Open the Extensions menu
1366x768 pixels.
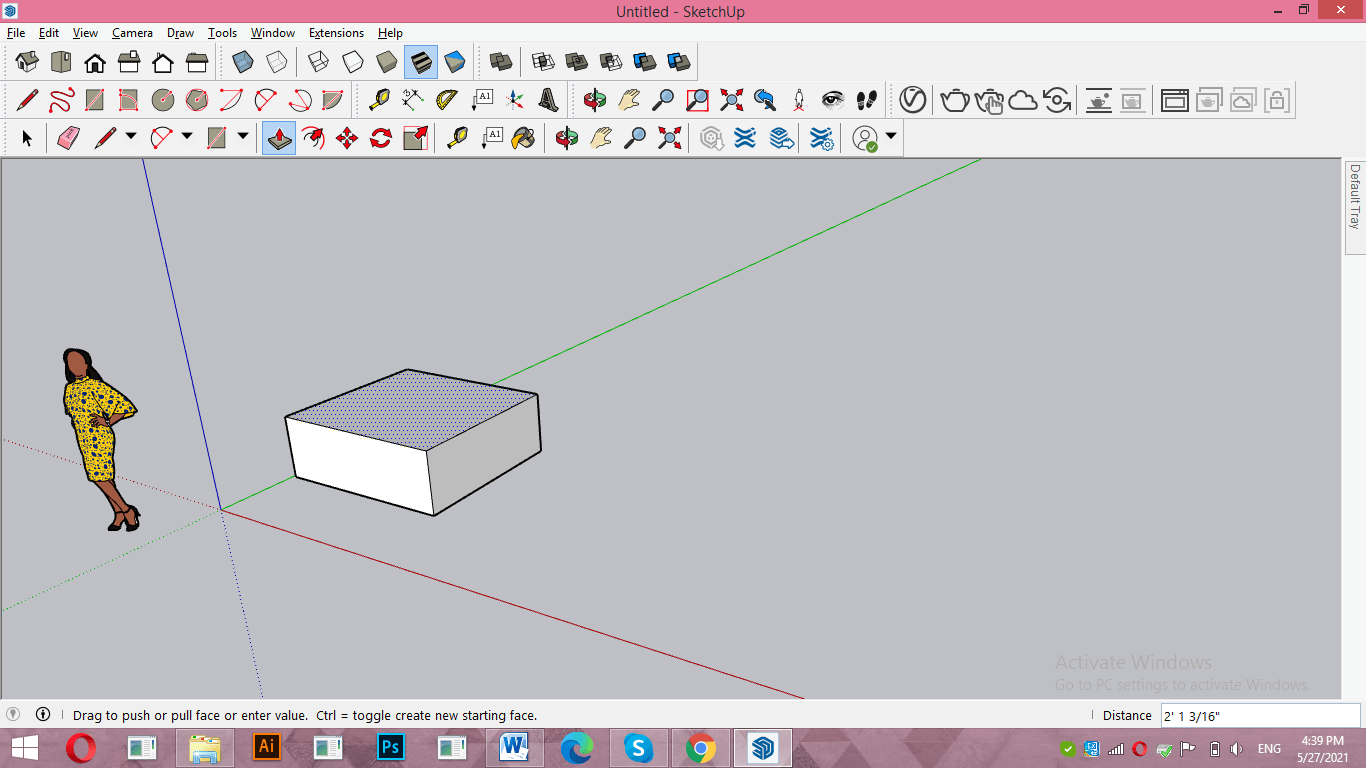pyautogui.click(x=336, y=33)
